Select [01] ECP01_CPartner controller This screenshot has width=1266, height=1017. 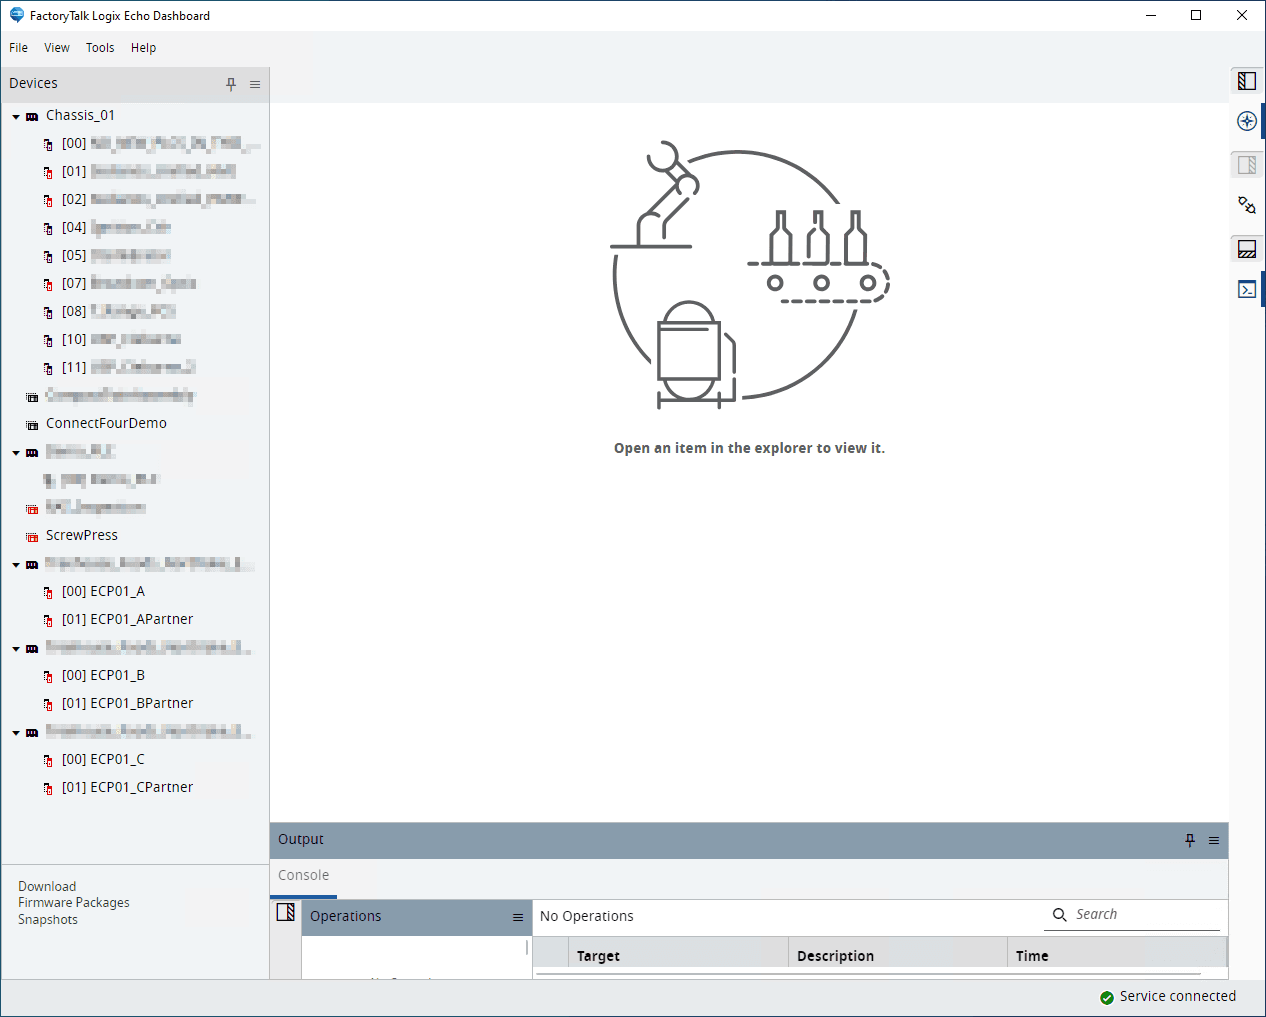pyautogui.click(x=127, y=787)
